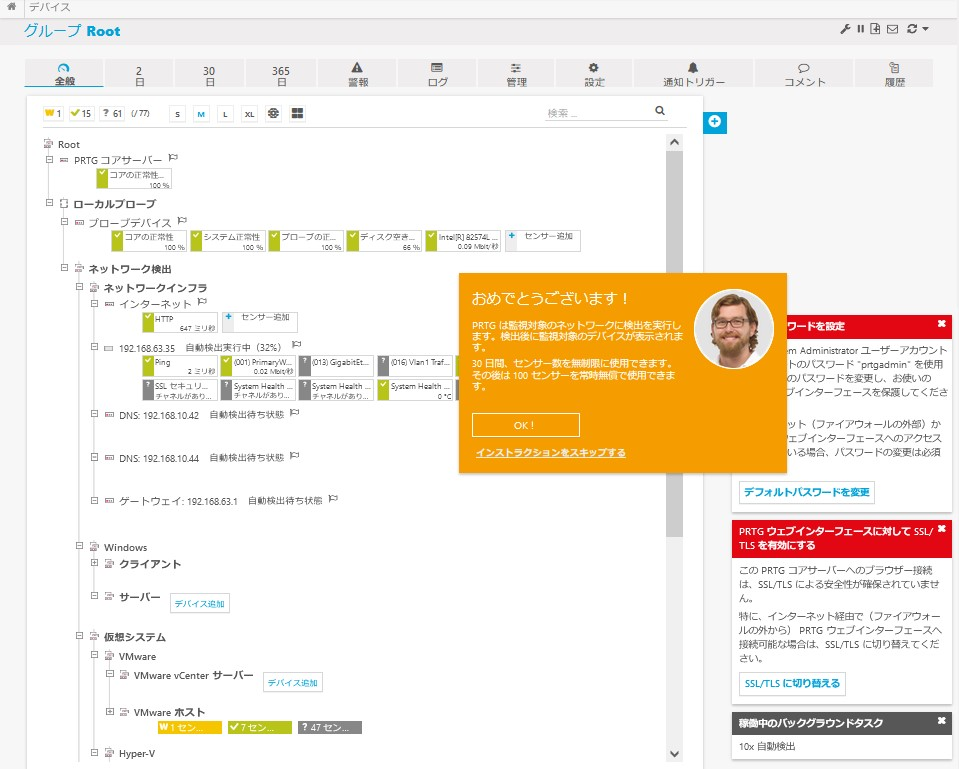Close the password warning card
Image resolution: width=959 pixels, height=769 pixels.
click(x=942, y=323)
